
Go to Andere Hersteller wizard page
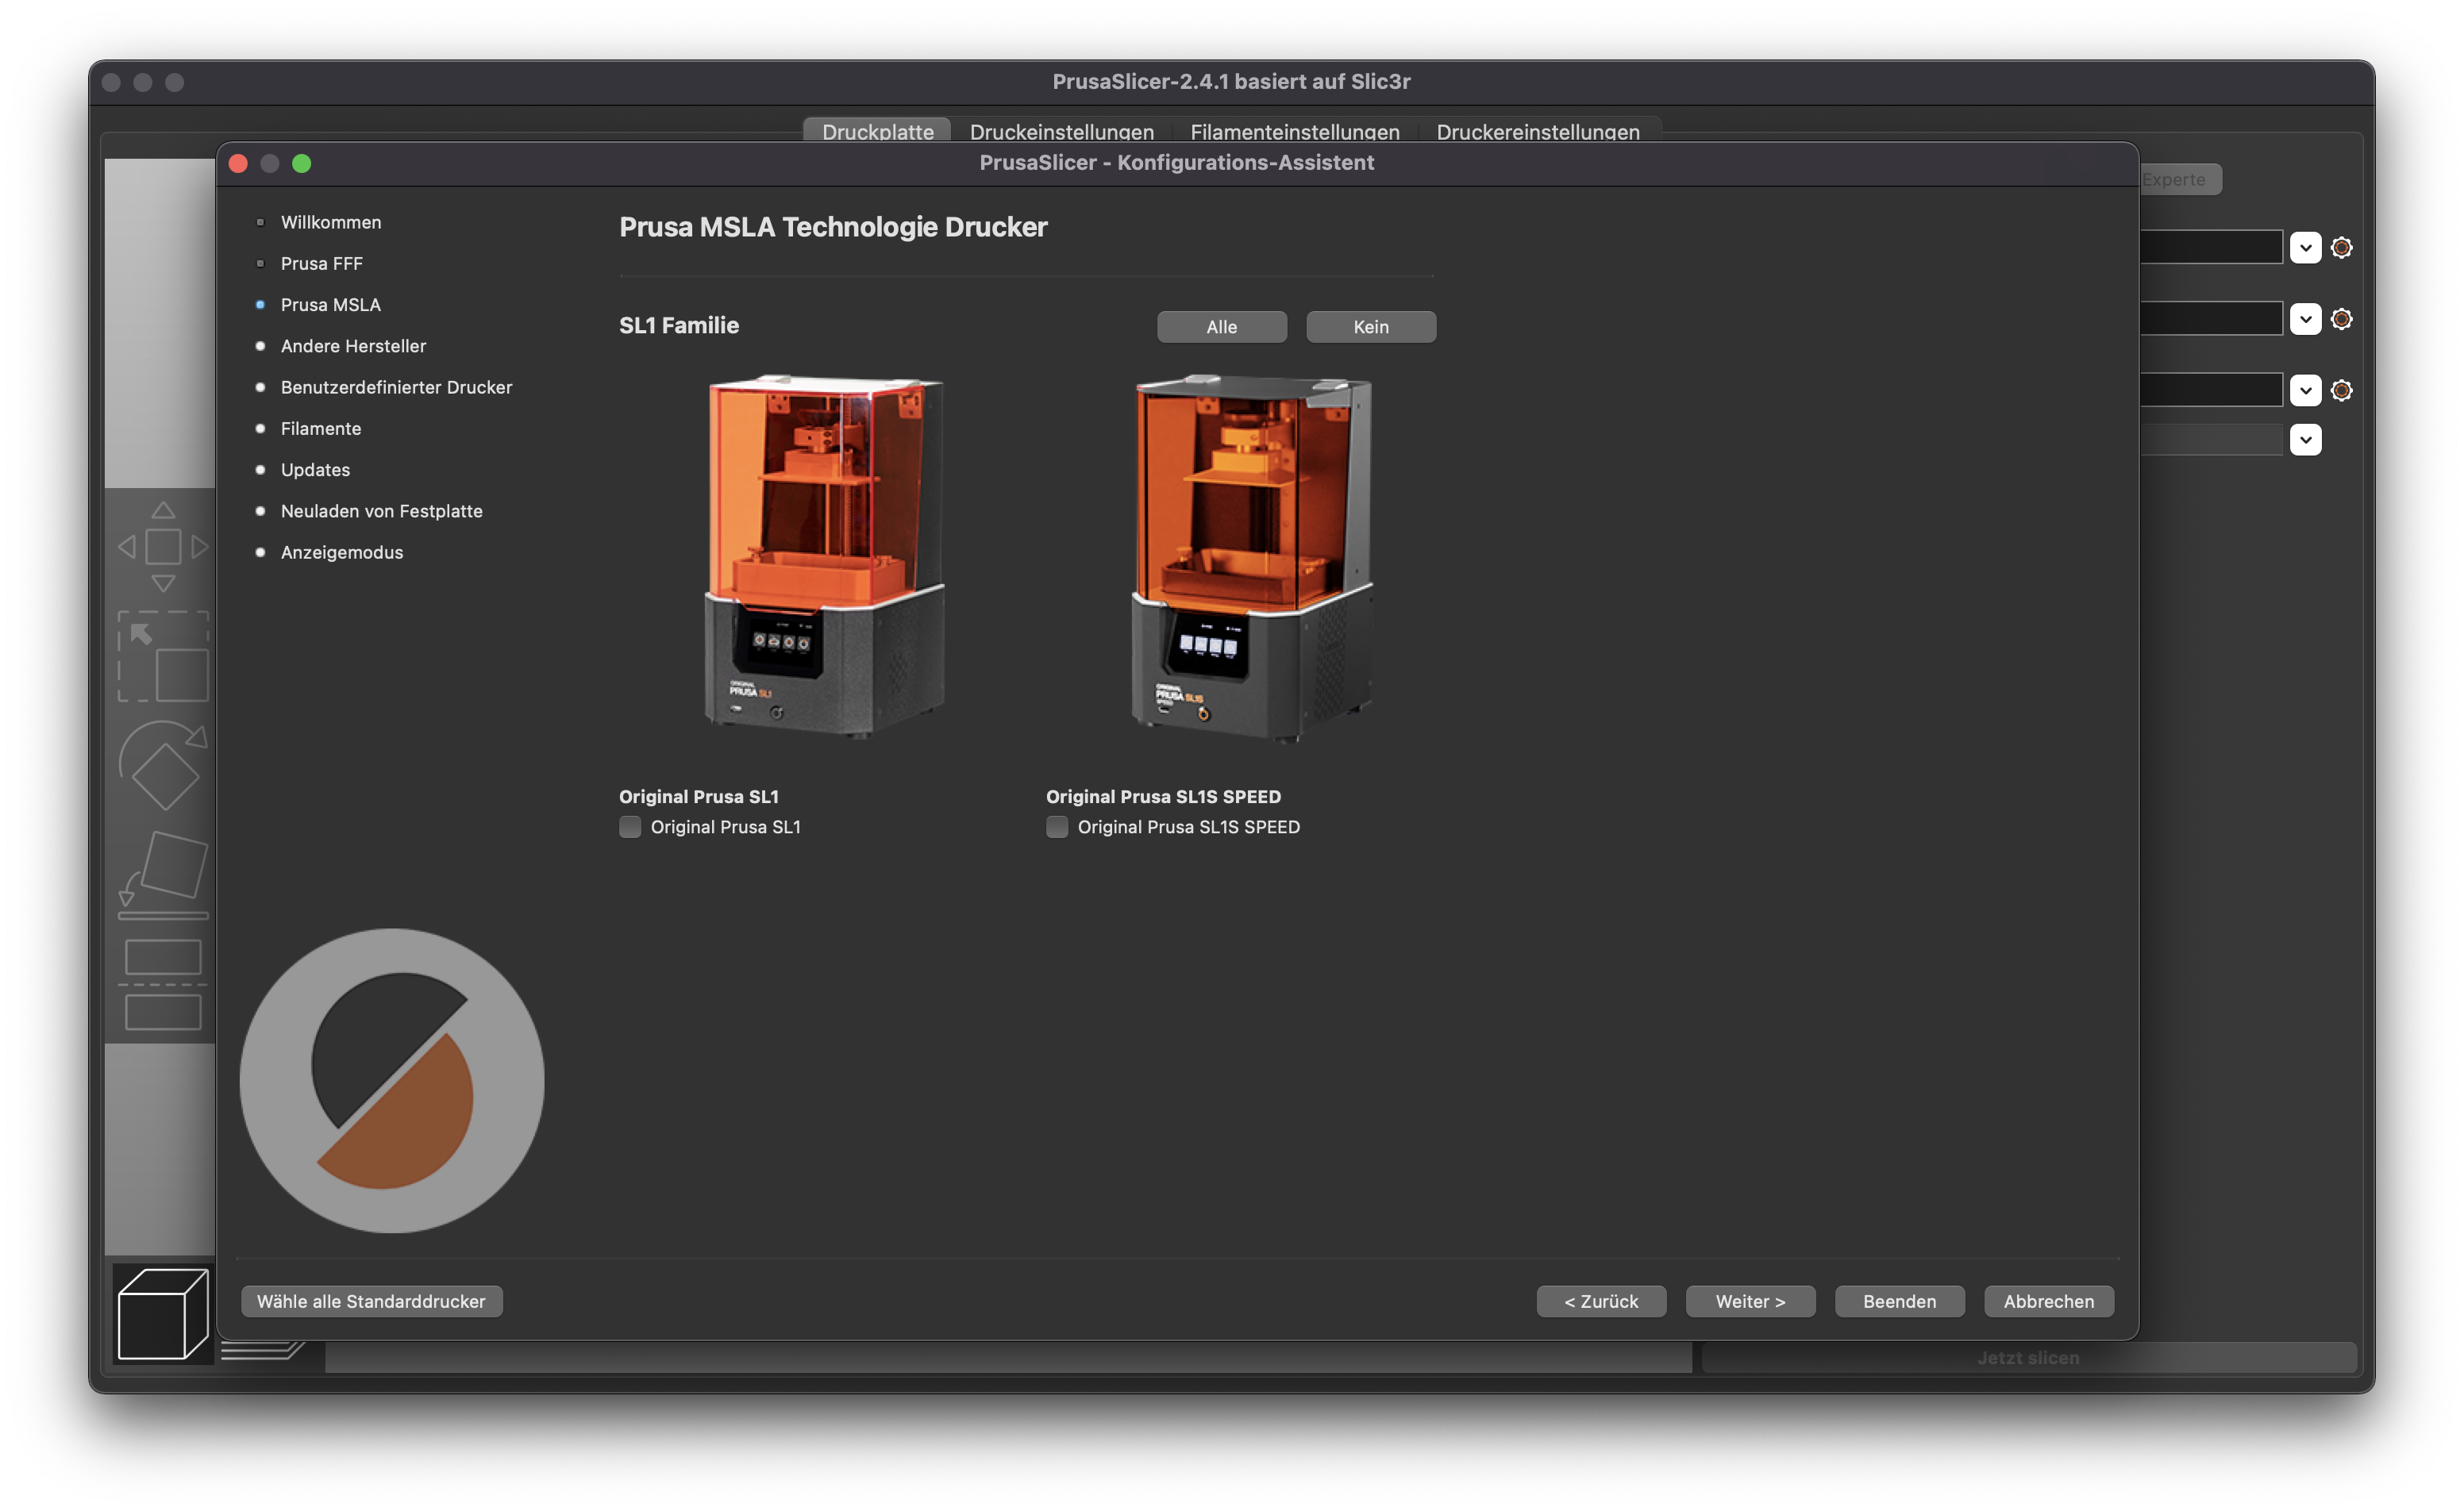click(353, 346)
